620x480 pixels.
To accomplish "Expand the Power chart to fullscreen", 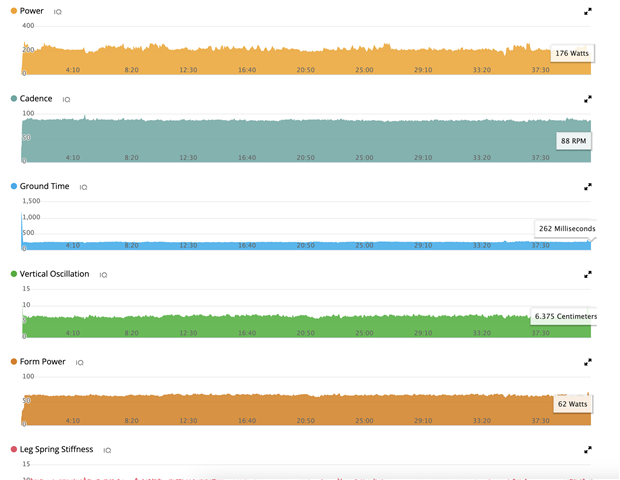I will click(588, 12).
